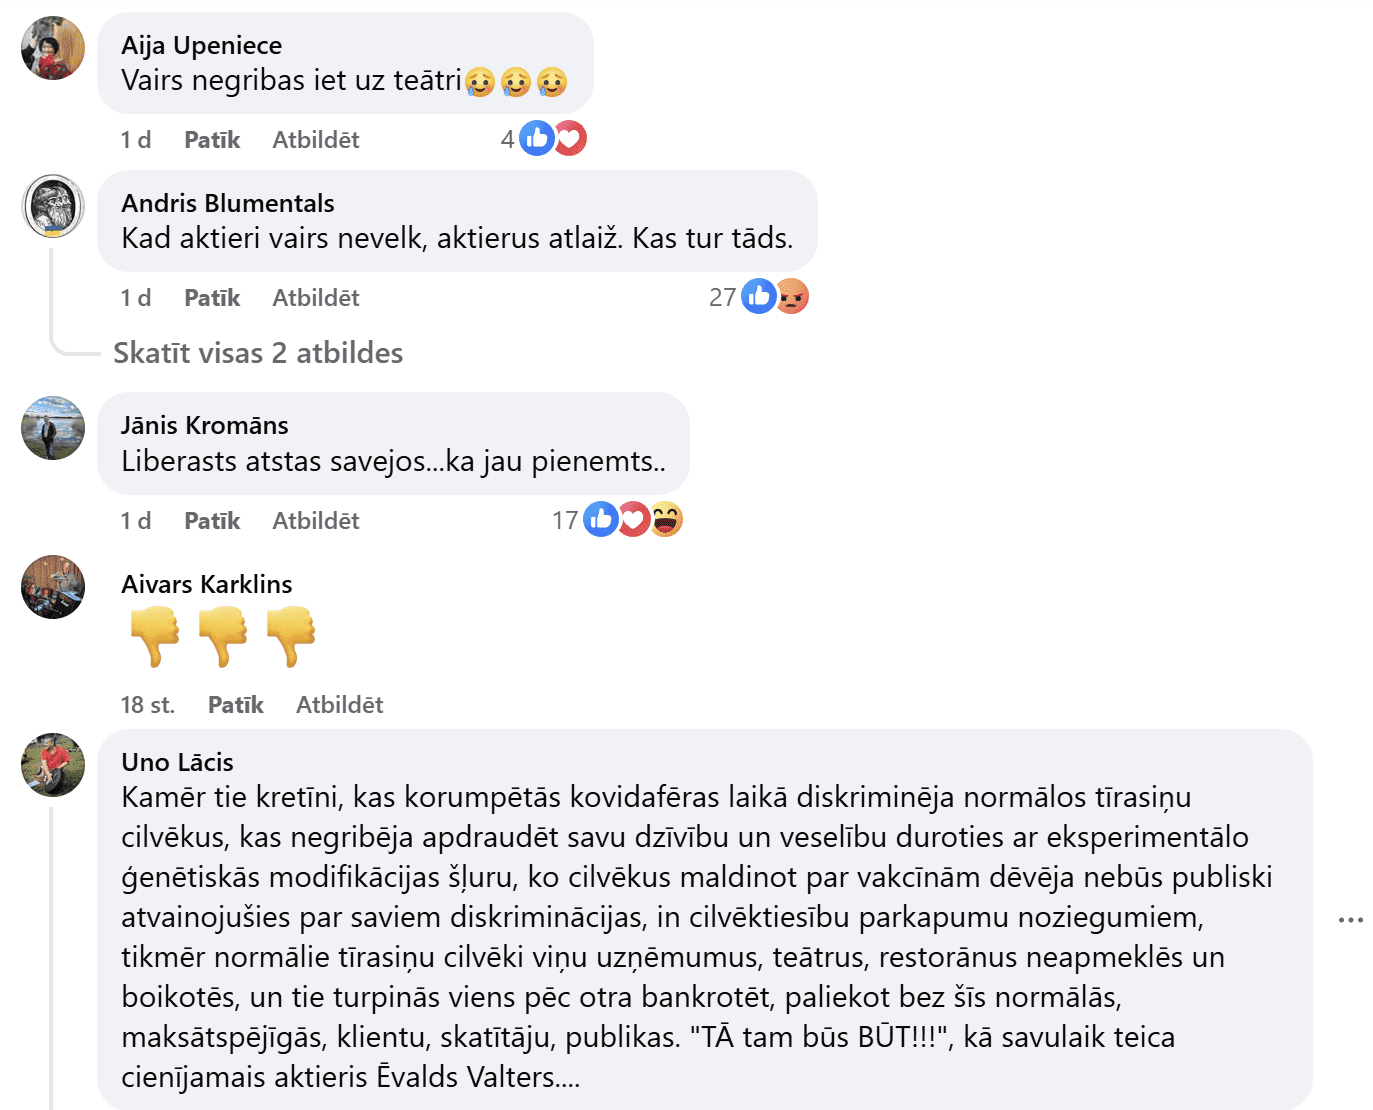The width and height of the screenshot is (1373, 1110).
Task: Click laughing reaction icon on Jānis' comment
Action: pos(666,519)
